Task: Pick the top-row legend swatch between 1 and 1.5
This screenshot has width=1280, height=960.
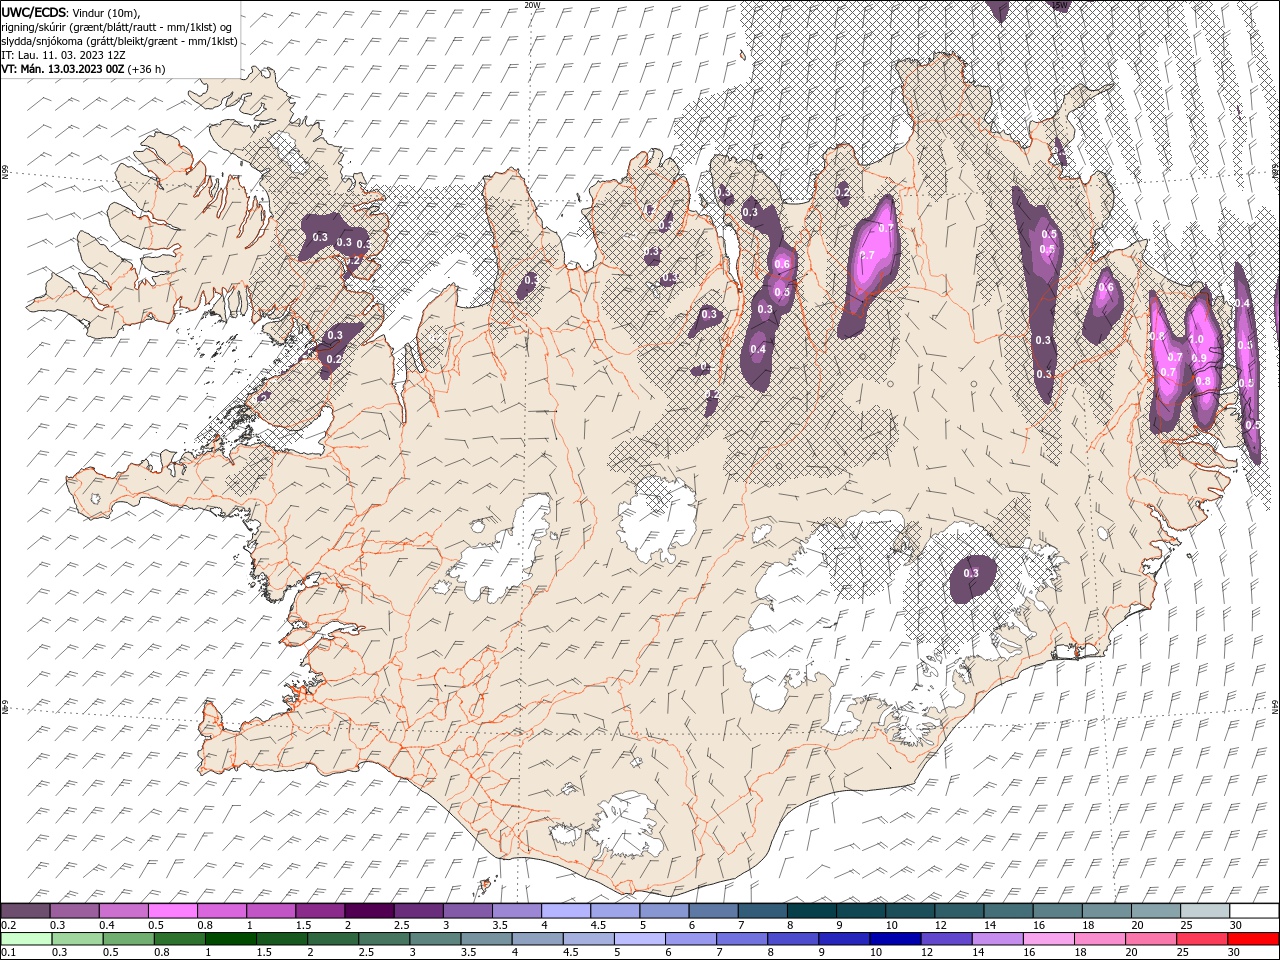Action: (270, 911)
